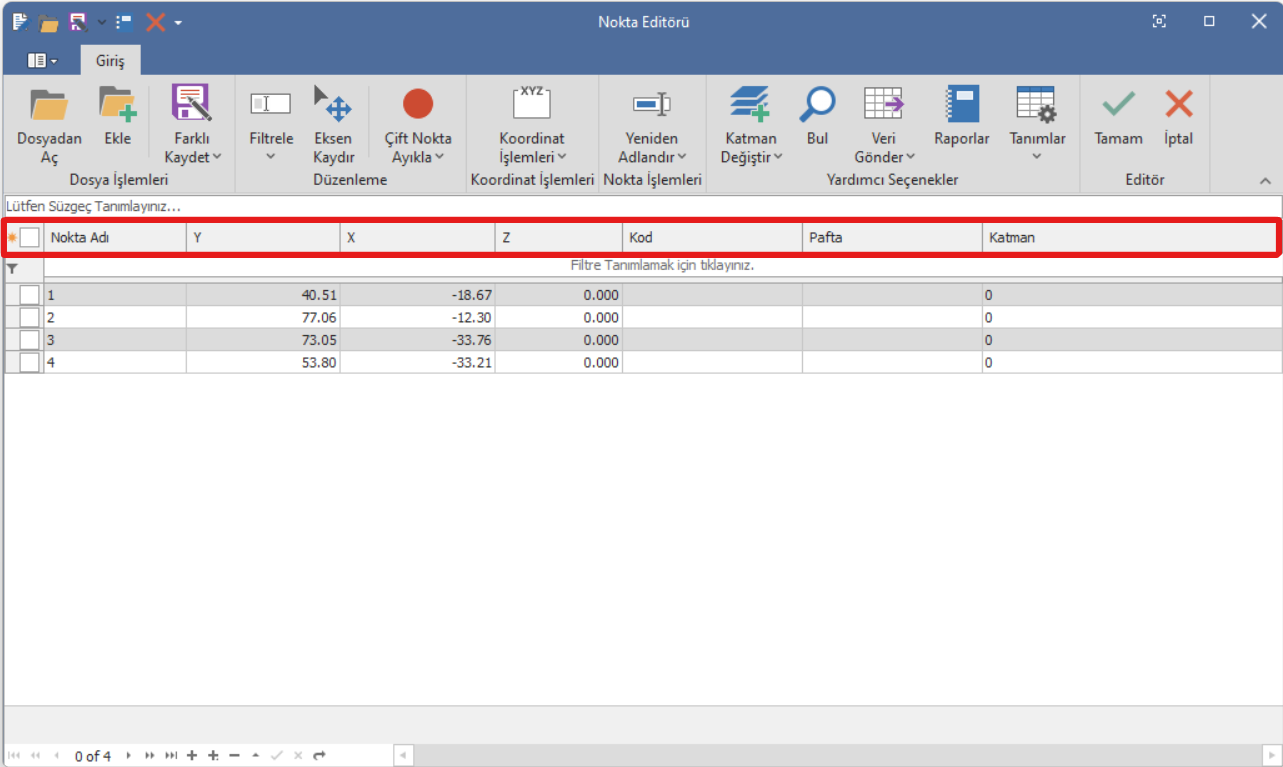
Task: Collapse the ribbon with the chevron
Action: (1265, 181)
